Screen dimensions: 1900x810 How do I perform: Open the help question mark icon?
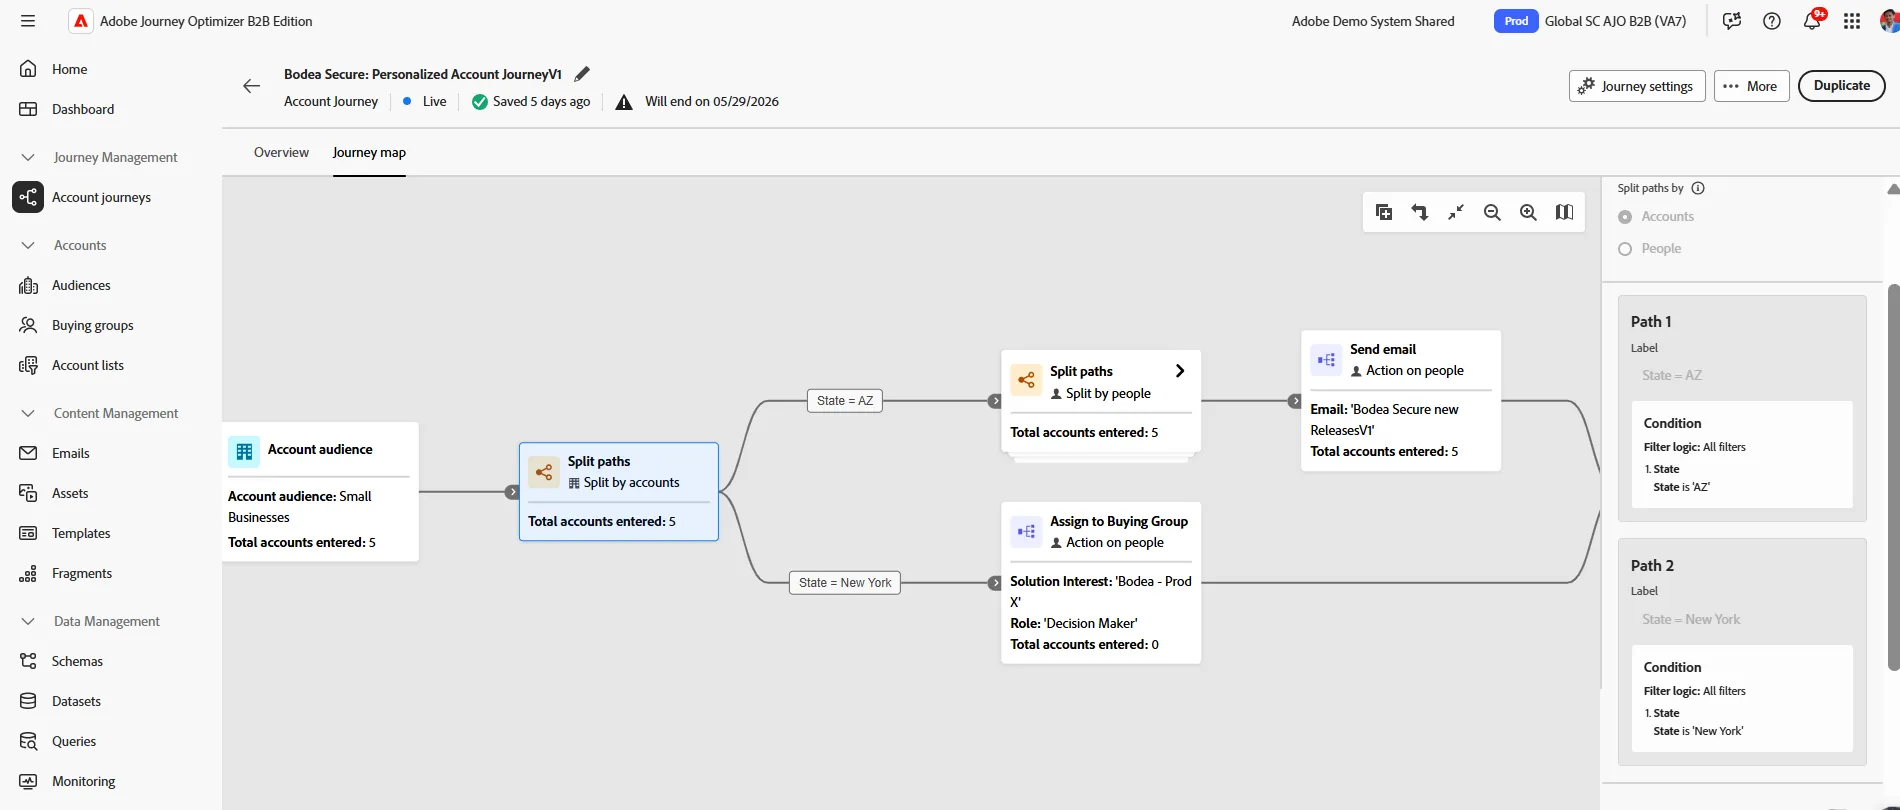tap(1772, 21)
